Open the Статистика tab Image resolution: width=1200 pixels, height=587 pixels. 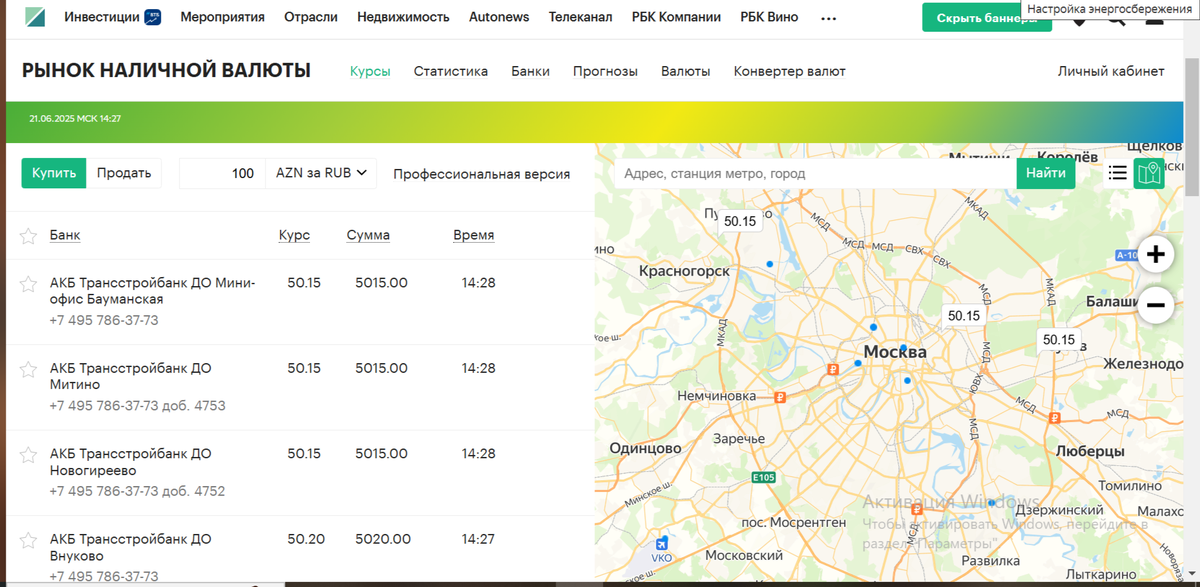click(451, 71)
